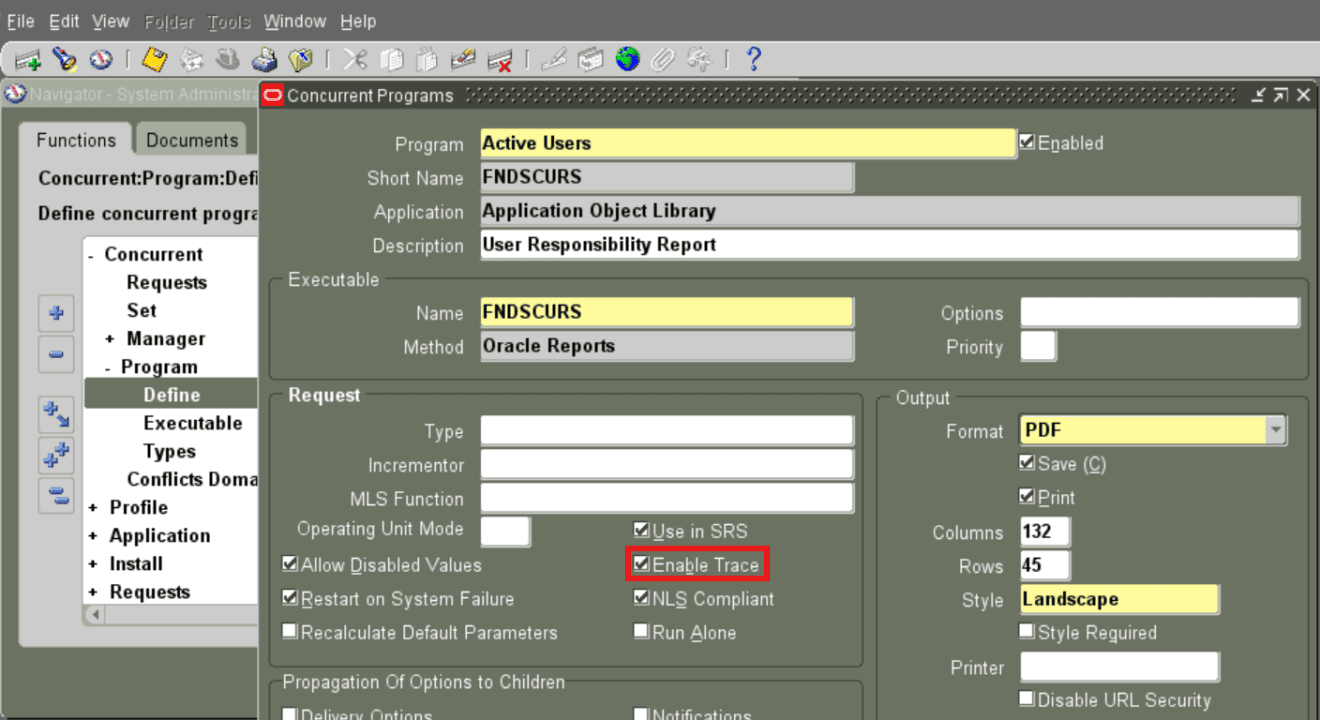This screenshot has width=1320, height=720.
Task: Click the Clear Record toolbar icon
Action: coord(461,59)
